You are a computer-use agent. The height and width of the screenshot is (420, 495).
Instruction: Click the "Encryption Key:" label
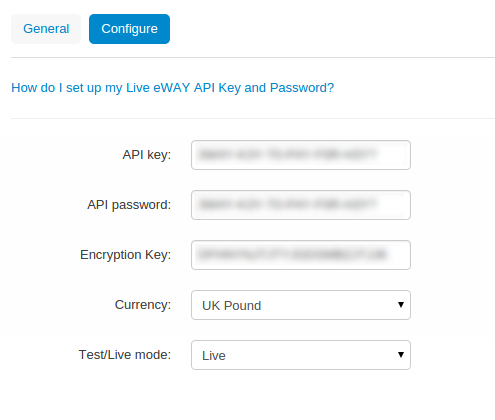125,255
